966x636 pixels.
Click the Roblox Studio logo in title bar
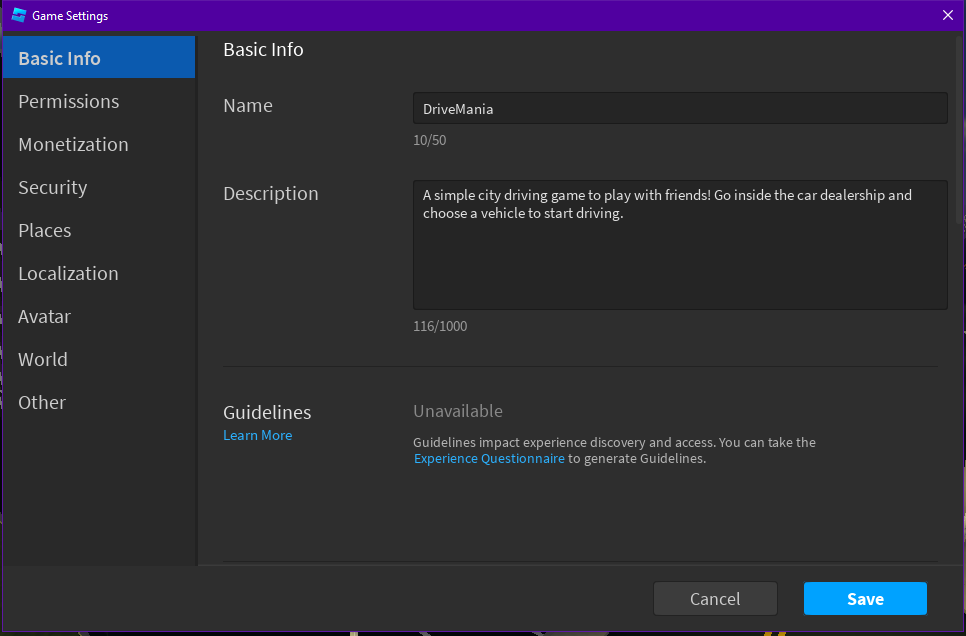18,16
